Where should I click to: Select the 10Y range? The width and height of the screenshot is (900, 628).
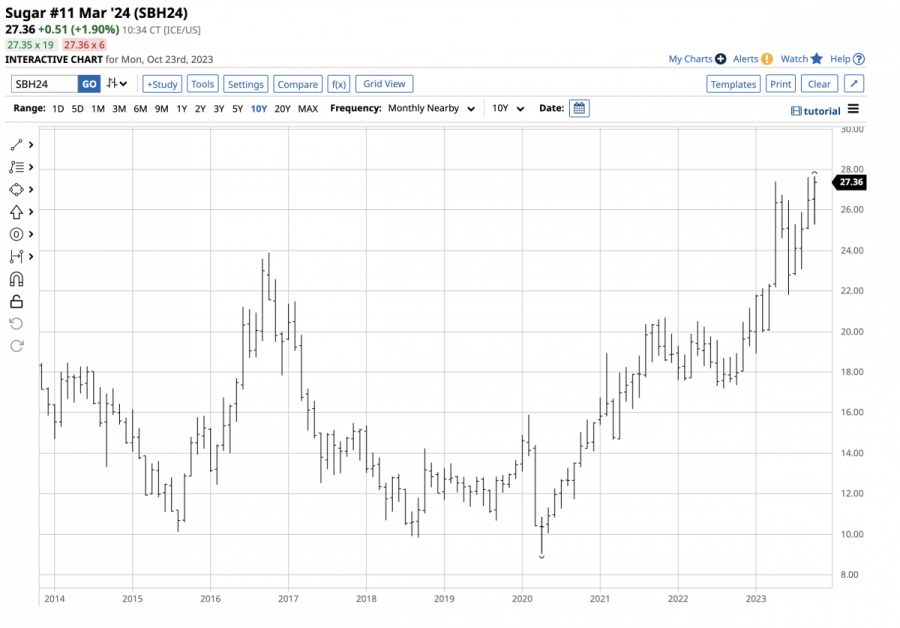click(x=259, y=108)
